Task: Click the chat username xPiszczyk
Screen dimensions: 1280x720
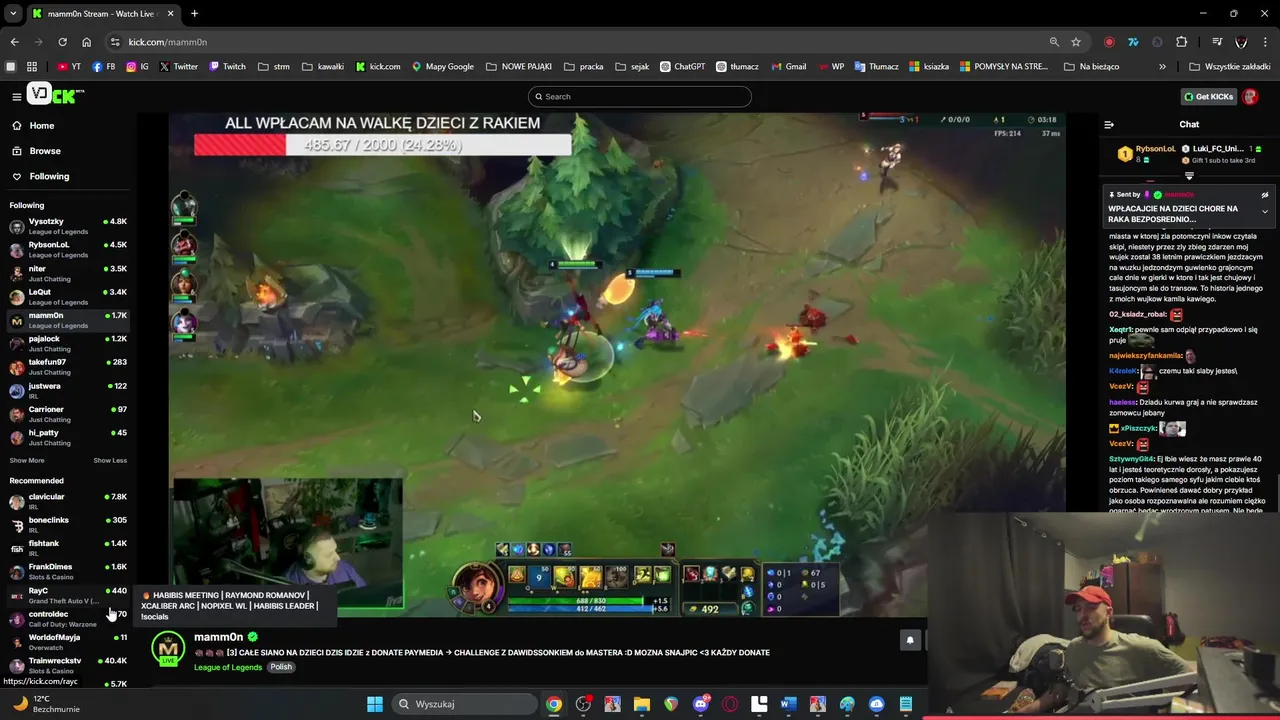Action: pos(1138,428)
